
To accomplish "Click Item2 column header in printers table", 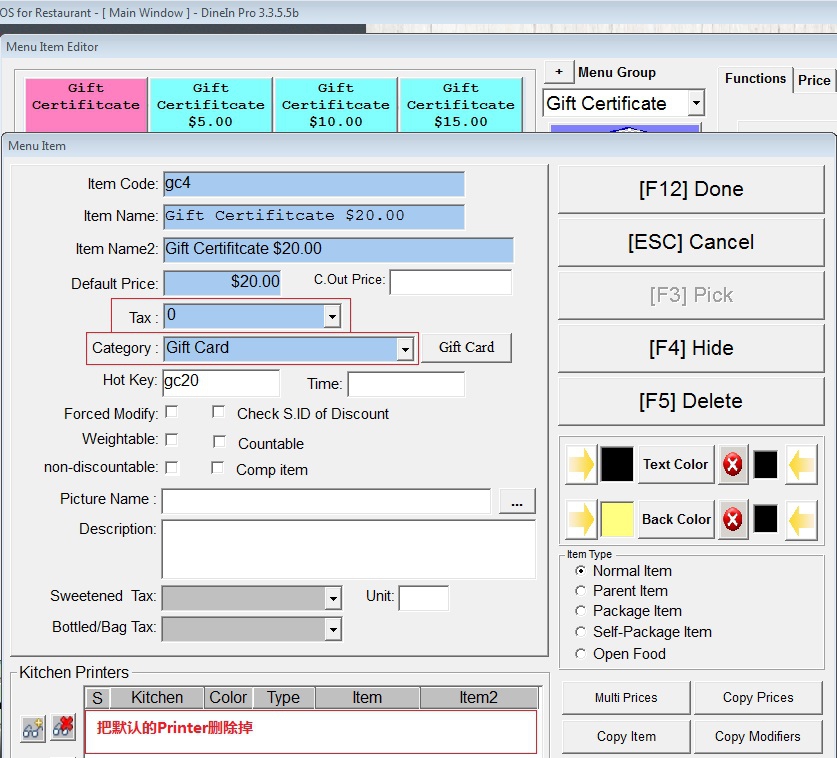I will tap(478, 698).
